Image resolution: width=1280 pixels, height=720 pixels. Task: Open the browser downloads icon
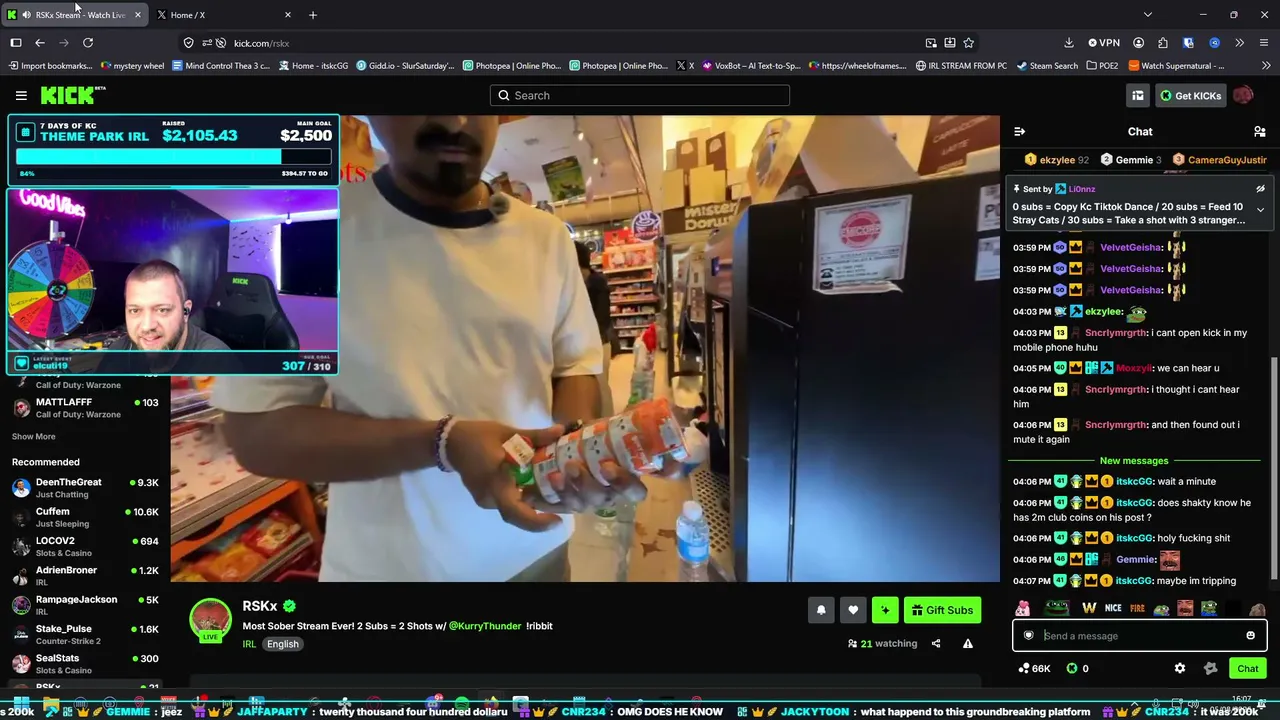[x=1068, y=43]
